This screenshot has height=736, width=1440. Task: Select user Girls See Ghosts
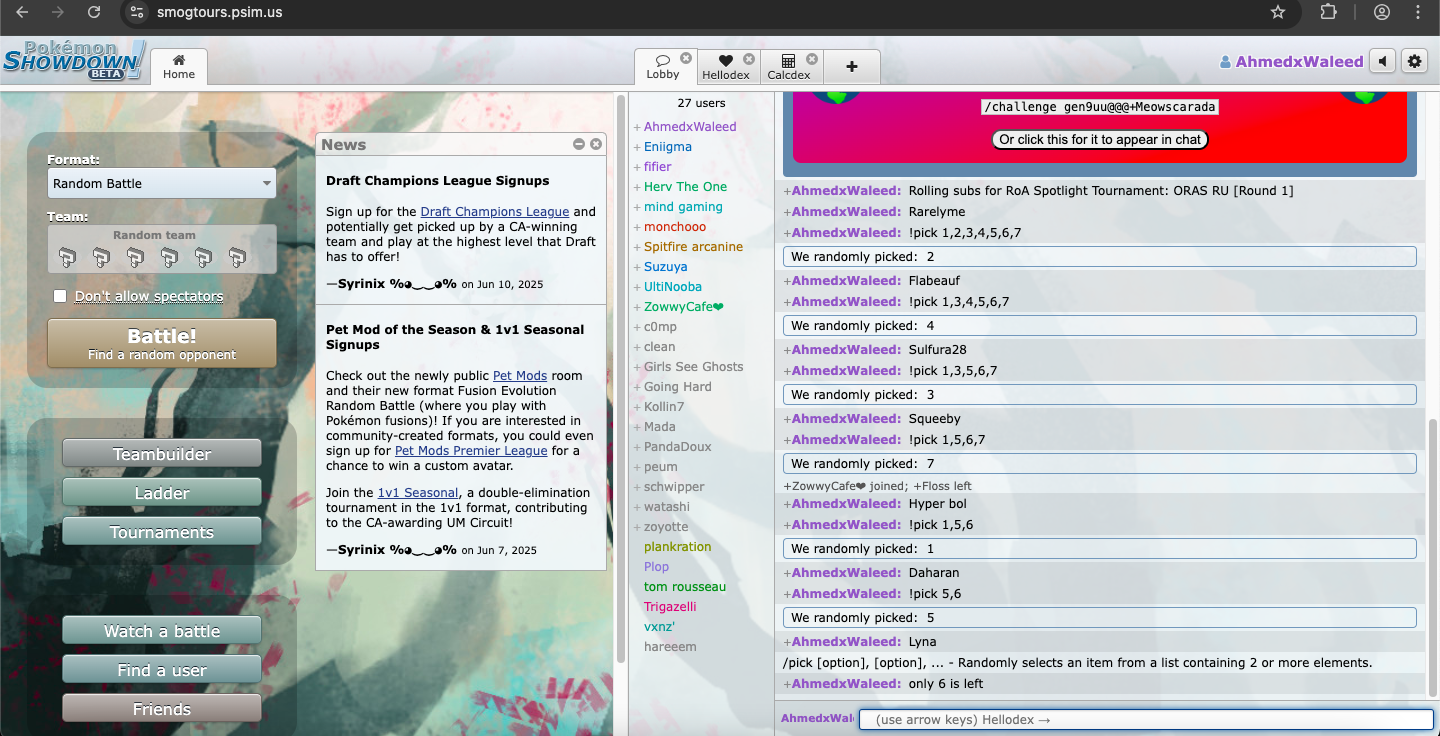693,367
